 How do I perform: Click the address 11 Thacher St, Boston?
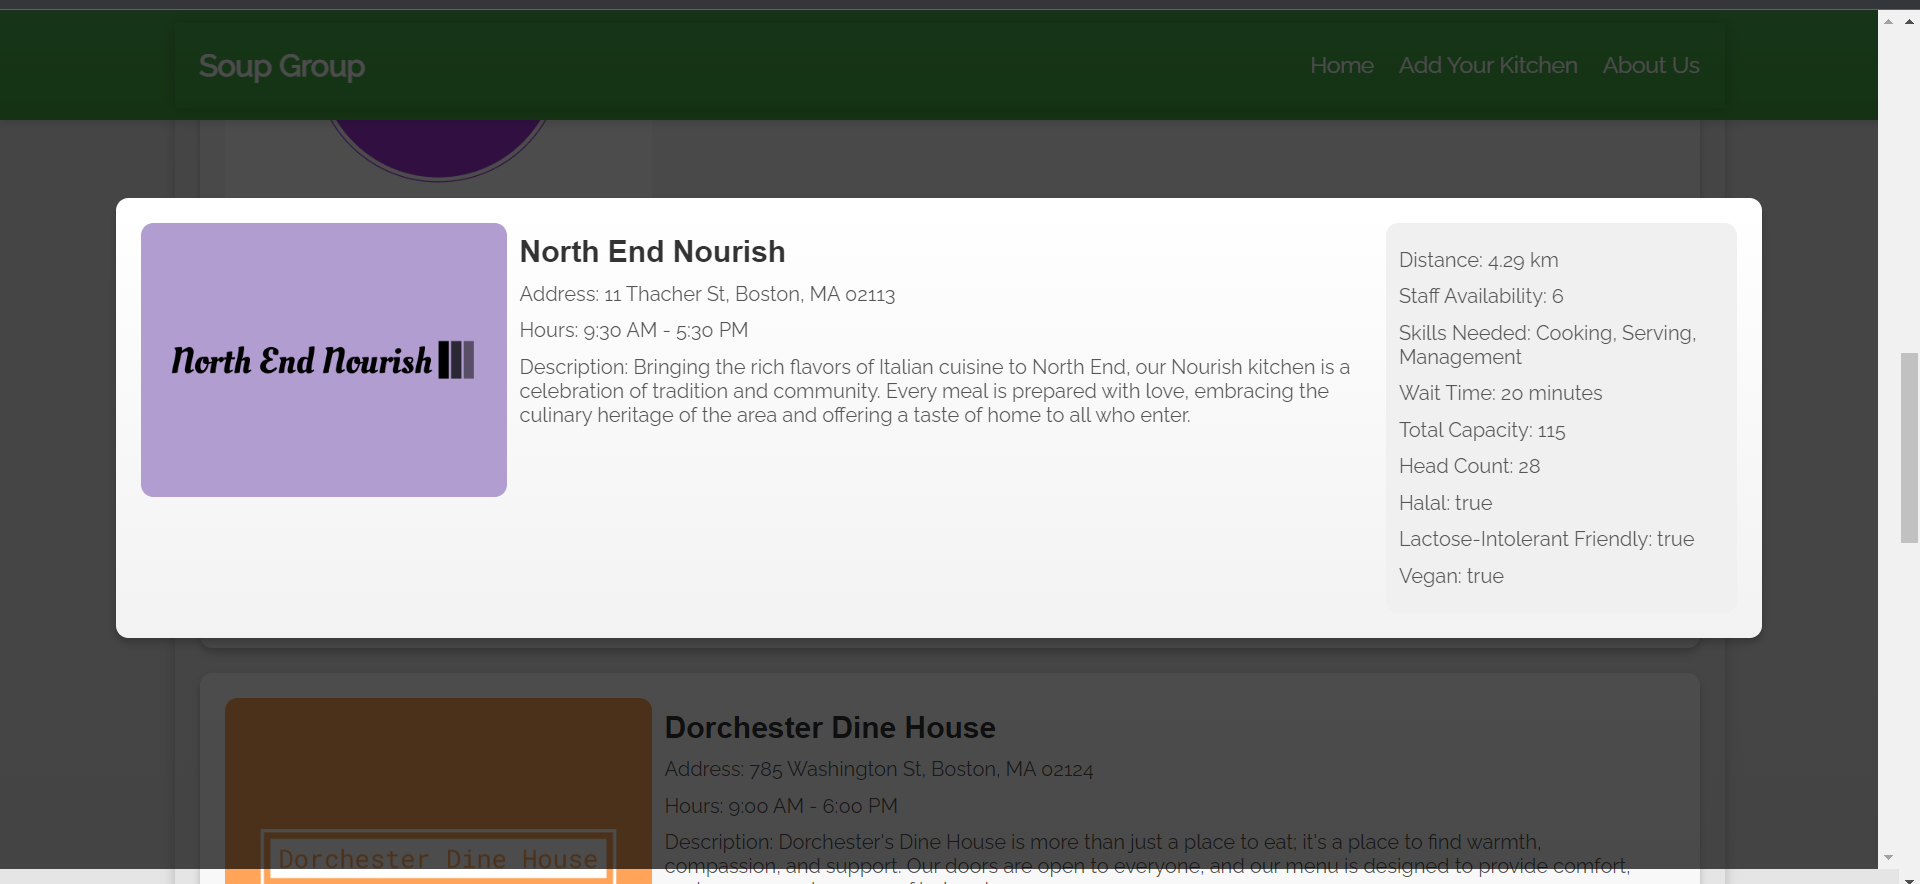point(707,294)
